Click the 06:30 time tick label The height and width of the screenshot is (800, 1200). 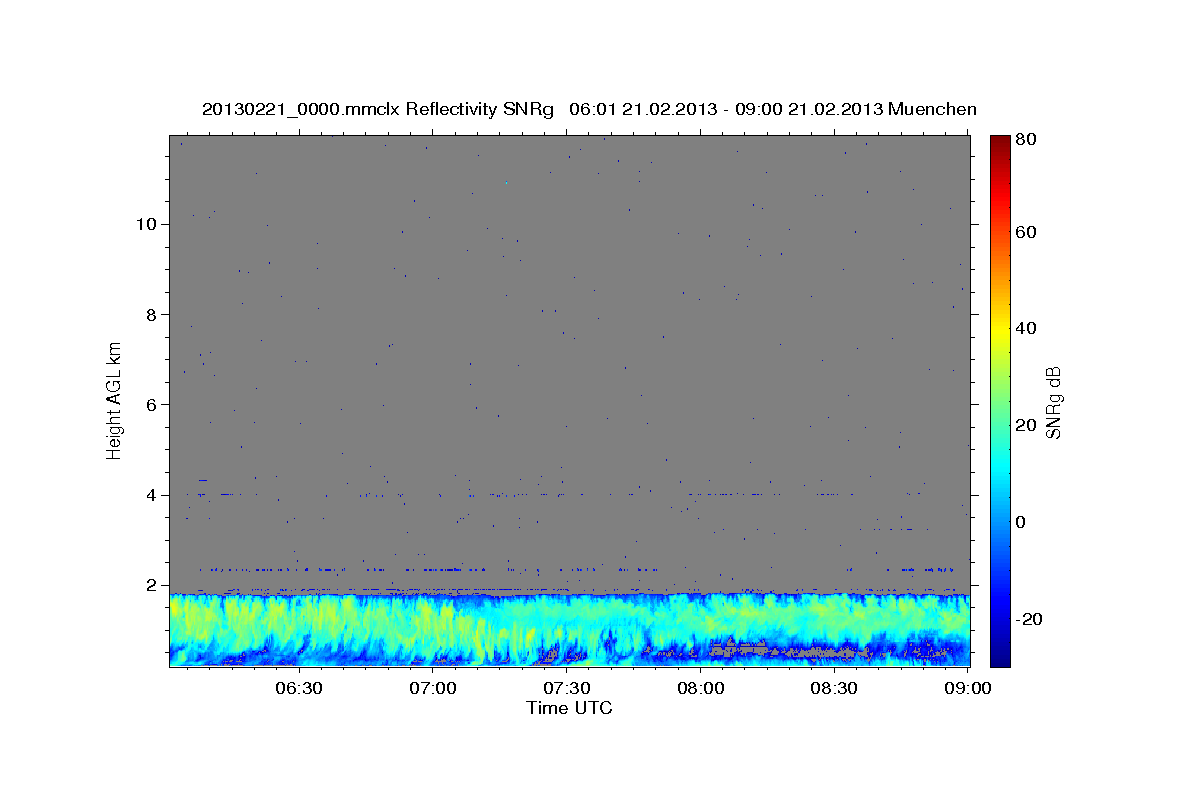298,688
